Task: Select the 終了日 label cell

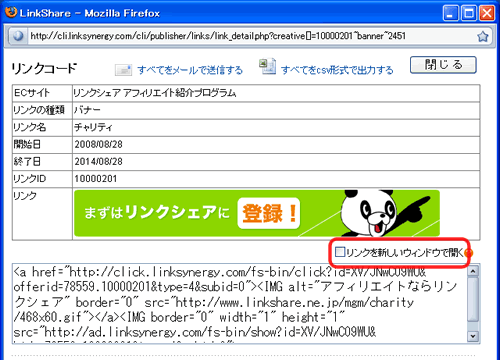Action: (x=42, y=162)
